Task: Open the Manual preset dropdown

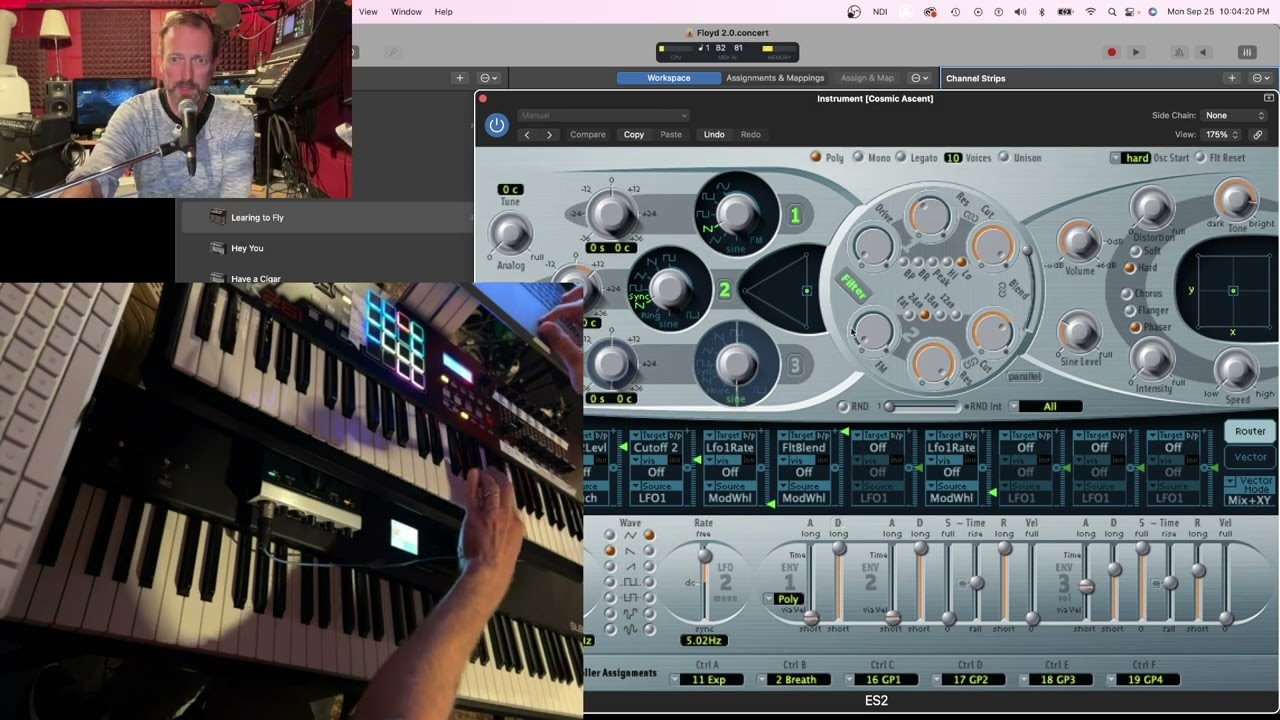Action: point(604,115)
